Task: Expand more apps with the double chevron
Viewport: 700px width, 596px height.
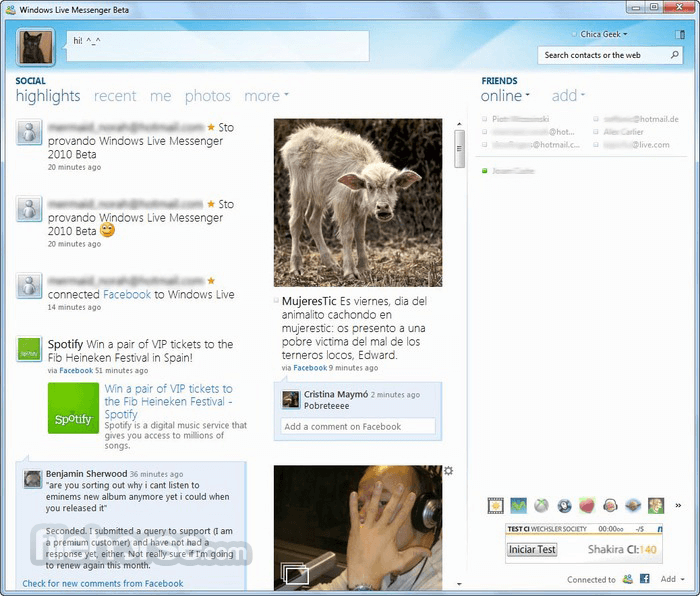Action: coord(678,505)
